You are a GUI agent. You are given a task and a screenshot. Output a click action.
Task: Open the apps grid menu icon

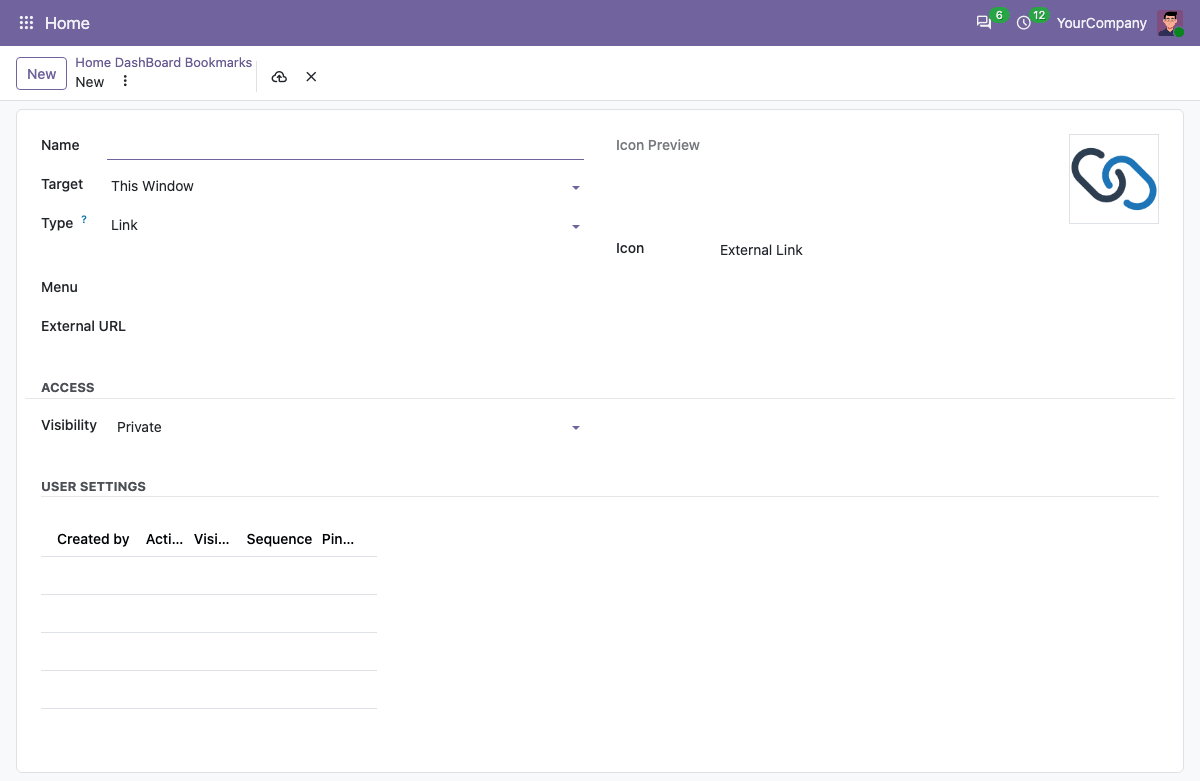27,23
